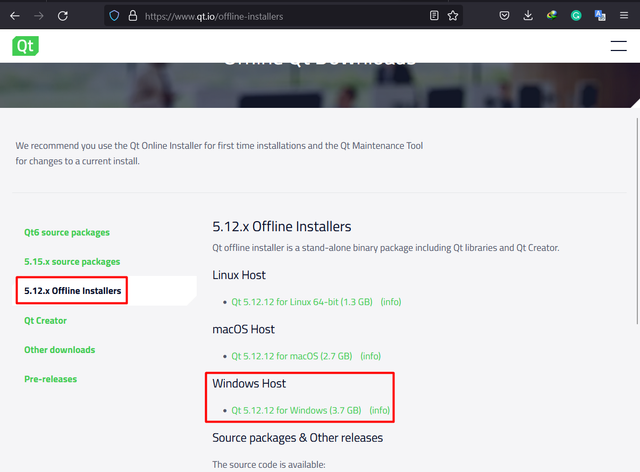
Task: Reload the current page
Action: point(62,16)
